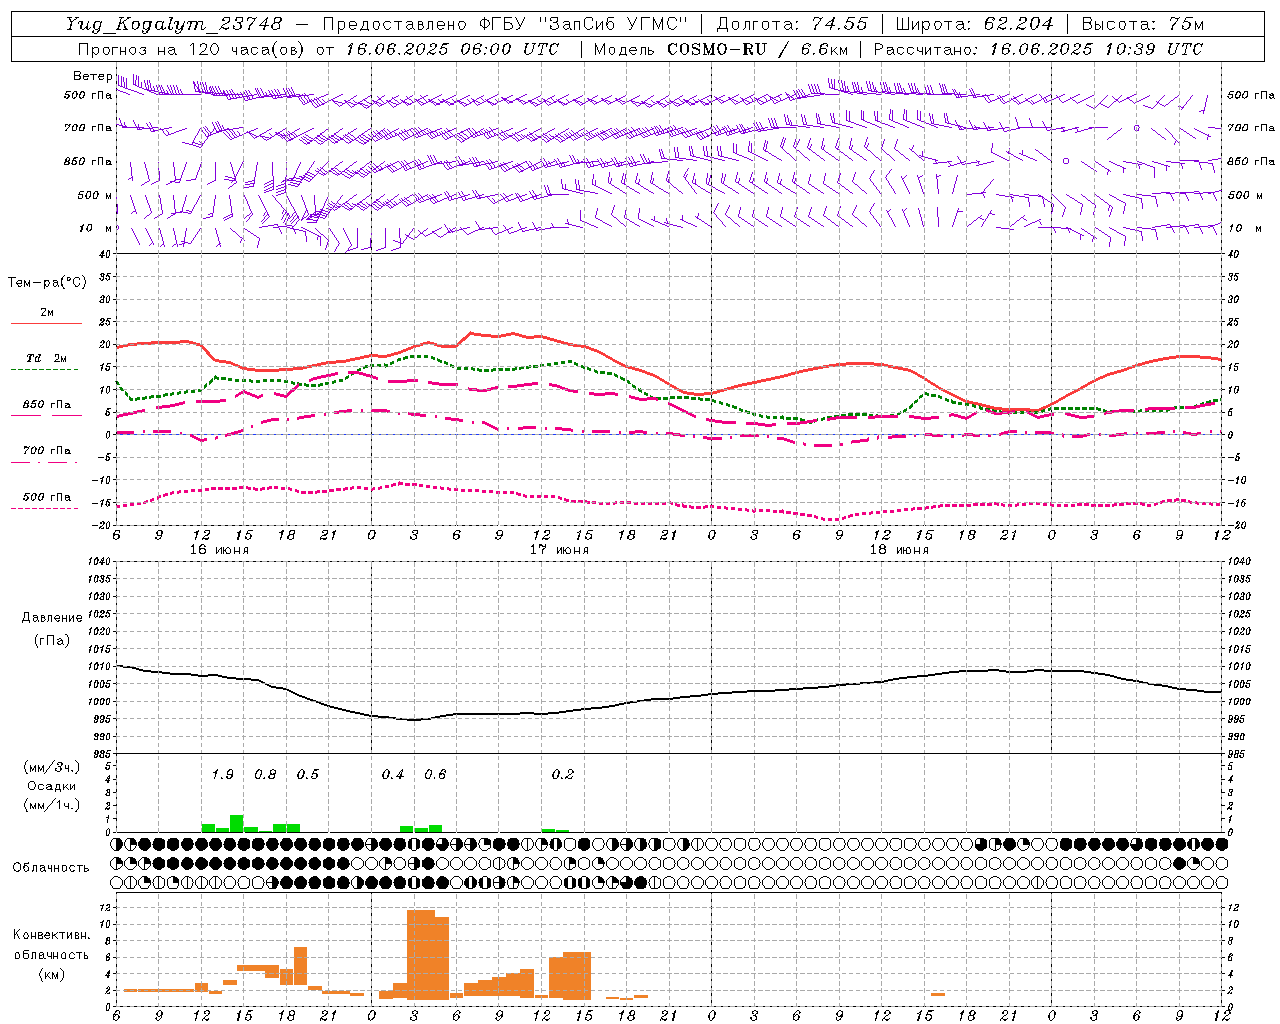Click the Конвективн. convective cloud label
The width and height of the screenshot is (1280, 1024).
pos(51,935)
